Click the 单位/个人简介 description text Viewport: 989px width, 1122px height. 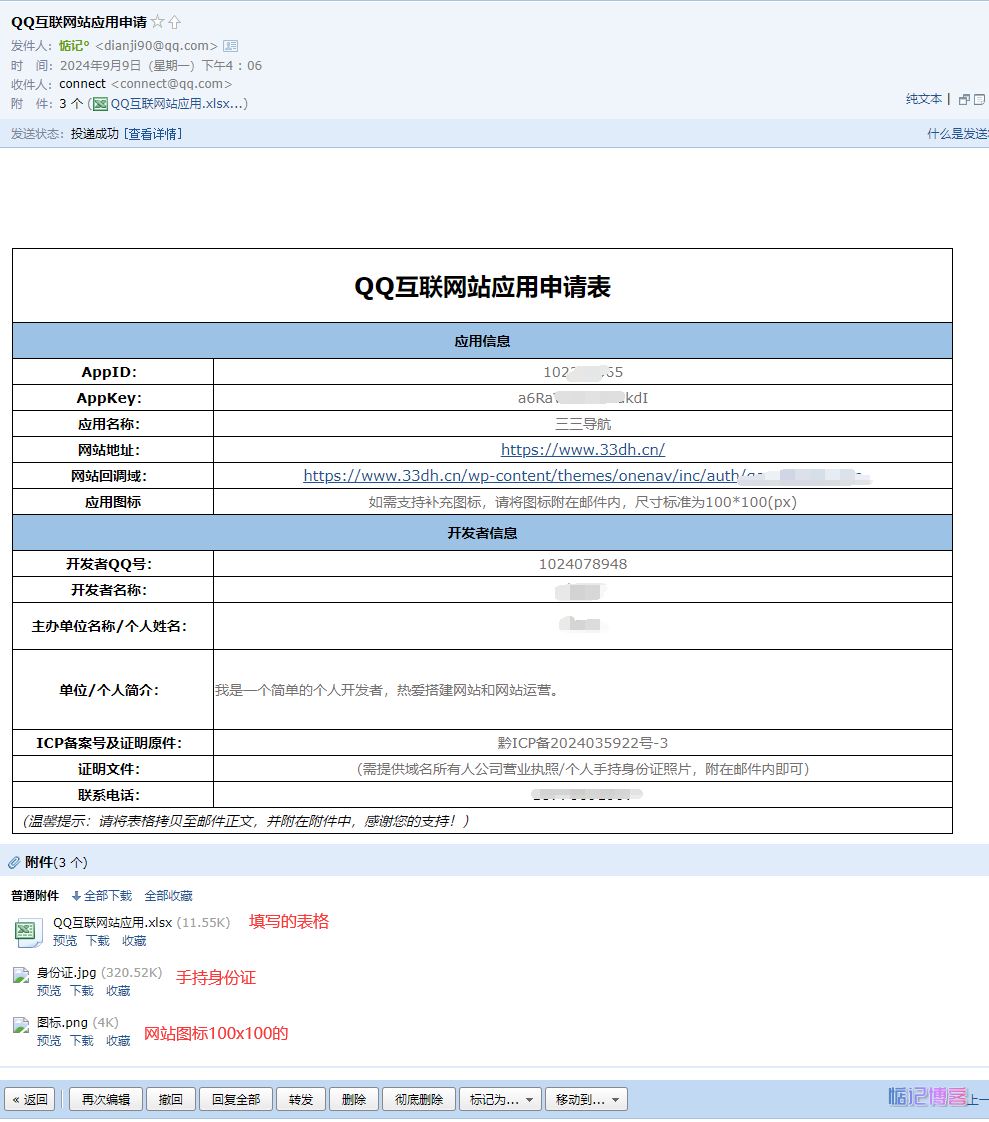pos(387,691)
